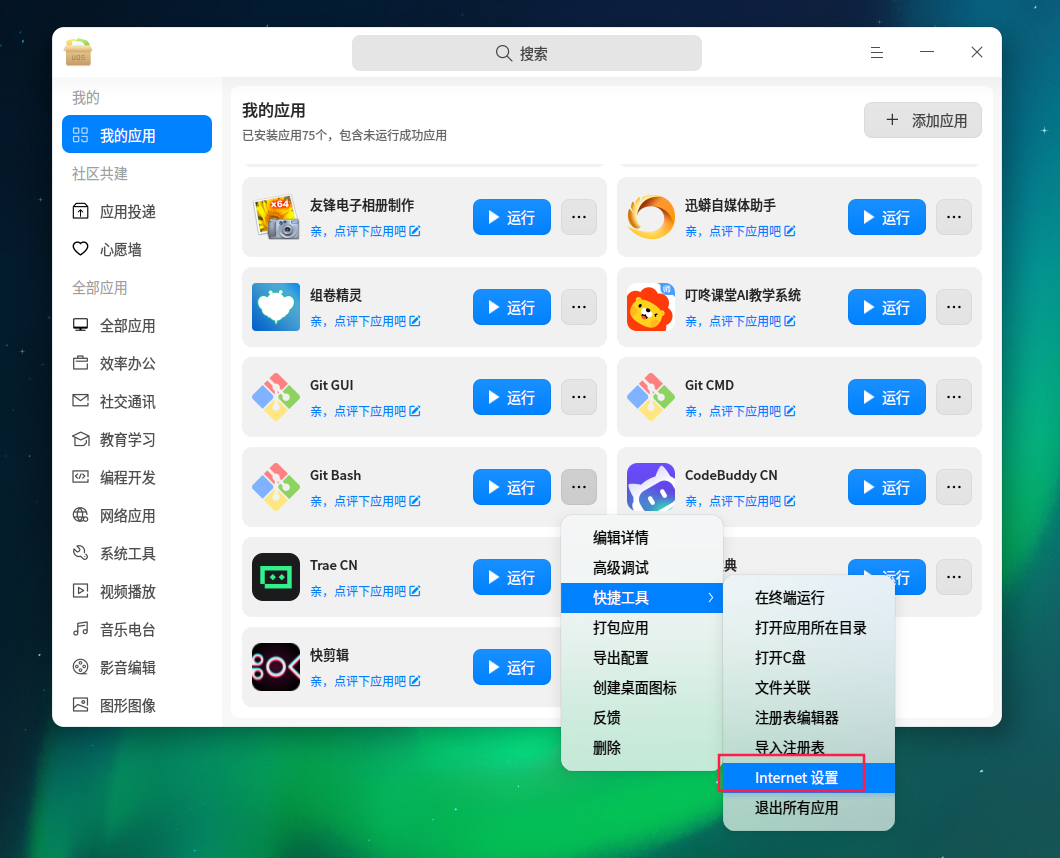Open 视频播放 category
The width and height of the screenshot is (1060, 858).
click(x=137, y=592)
